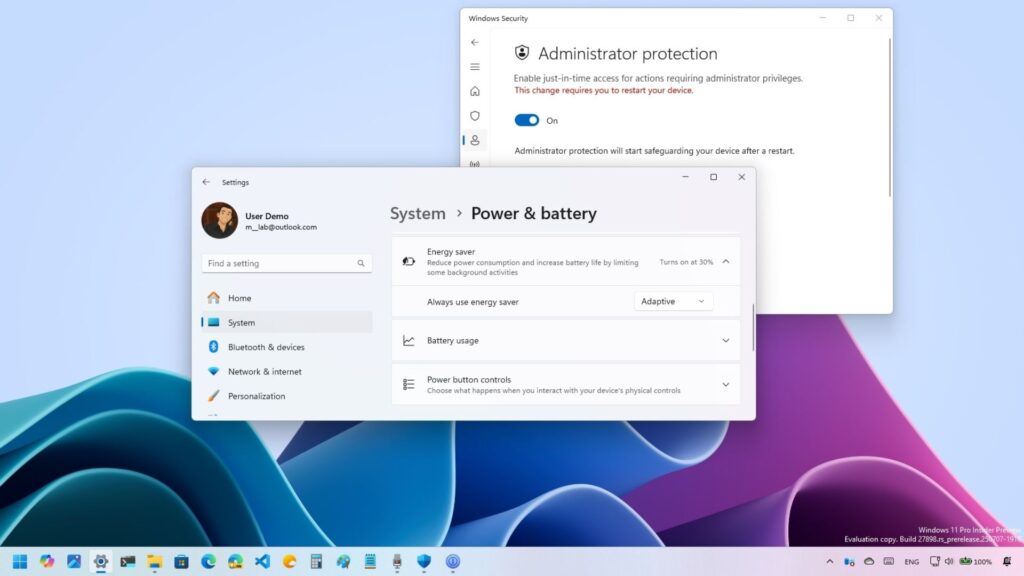Viewport: 1024px width, 576px height.
Task: Open Bluetooth & devices settings page
Action: [x=266, y=347]
